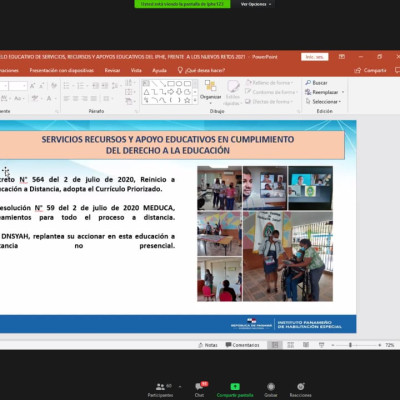This screenshot has height=400, width=400.
Task: Open Comentarios in the status bar
Action: (x=242, y=345)
